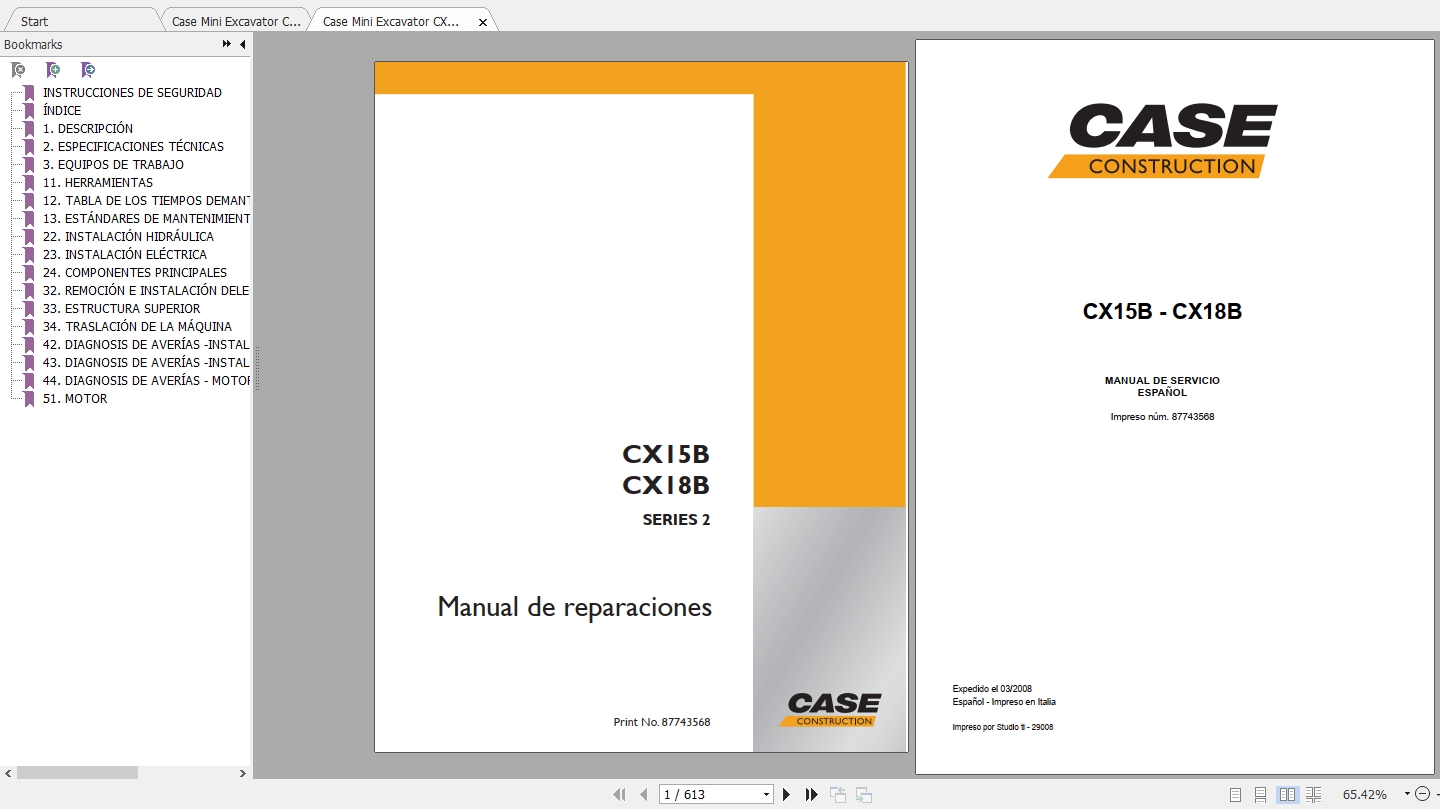The width and height of the screenshot is (1440, 809).
Task: Toggle the two-page facing view
Action: tap(1287, 795)
